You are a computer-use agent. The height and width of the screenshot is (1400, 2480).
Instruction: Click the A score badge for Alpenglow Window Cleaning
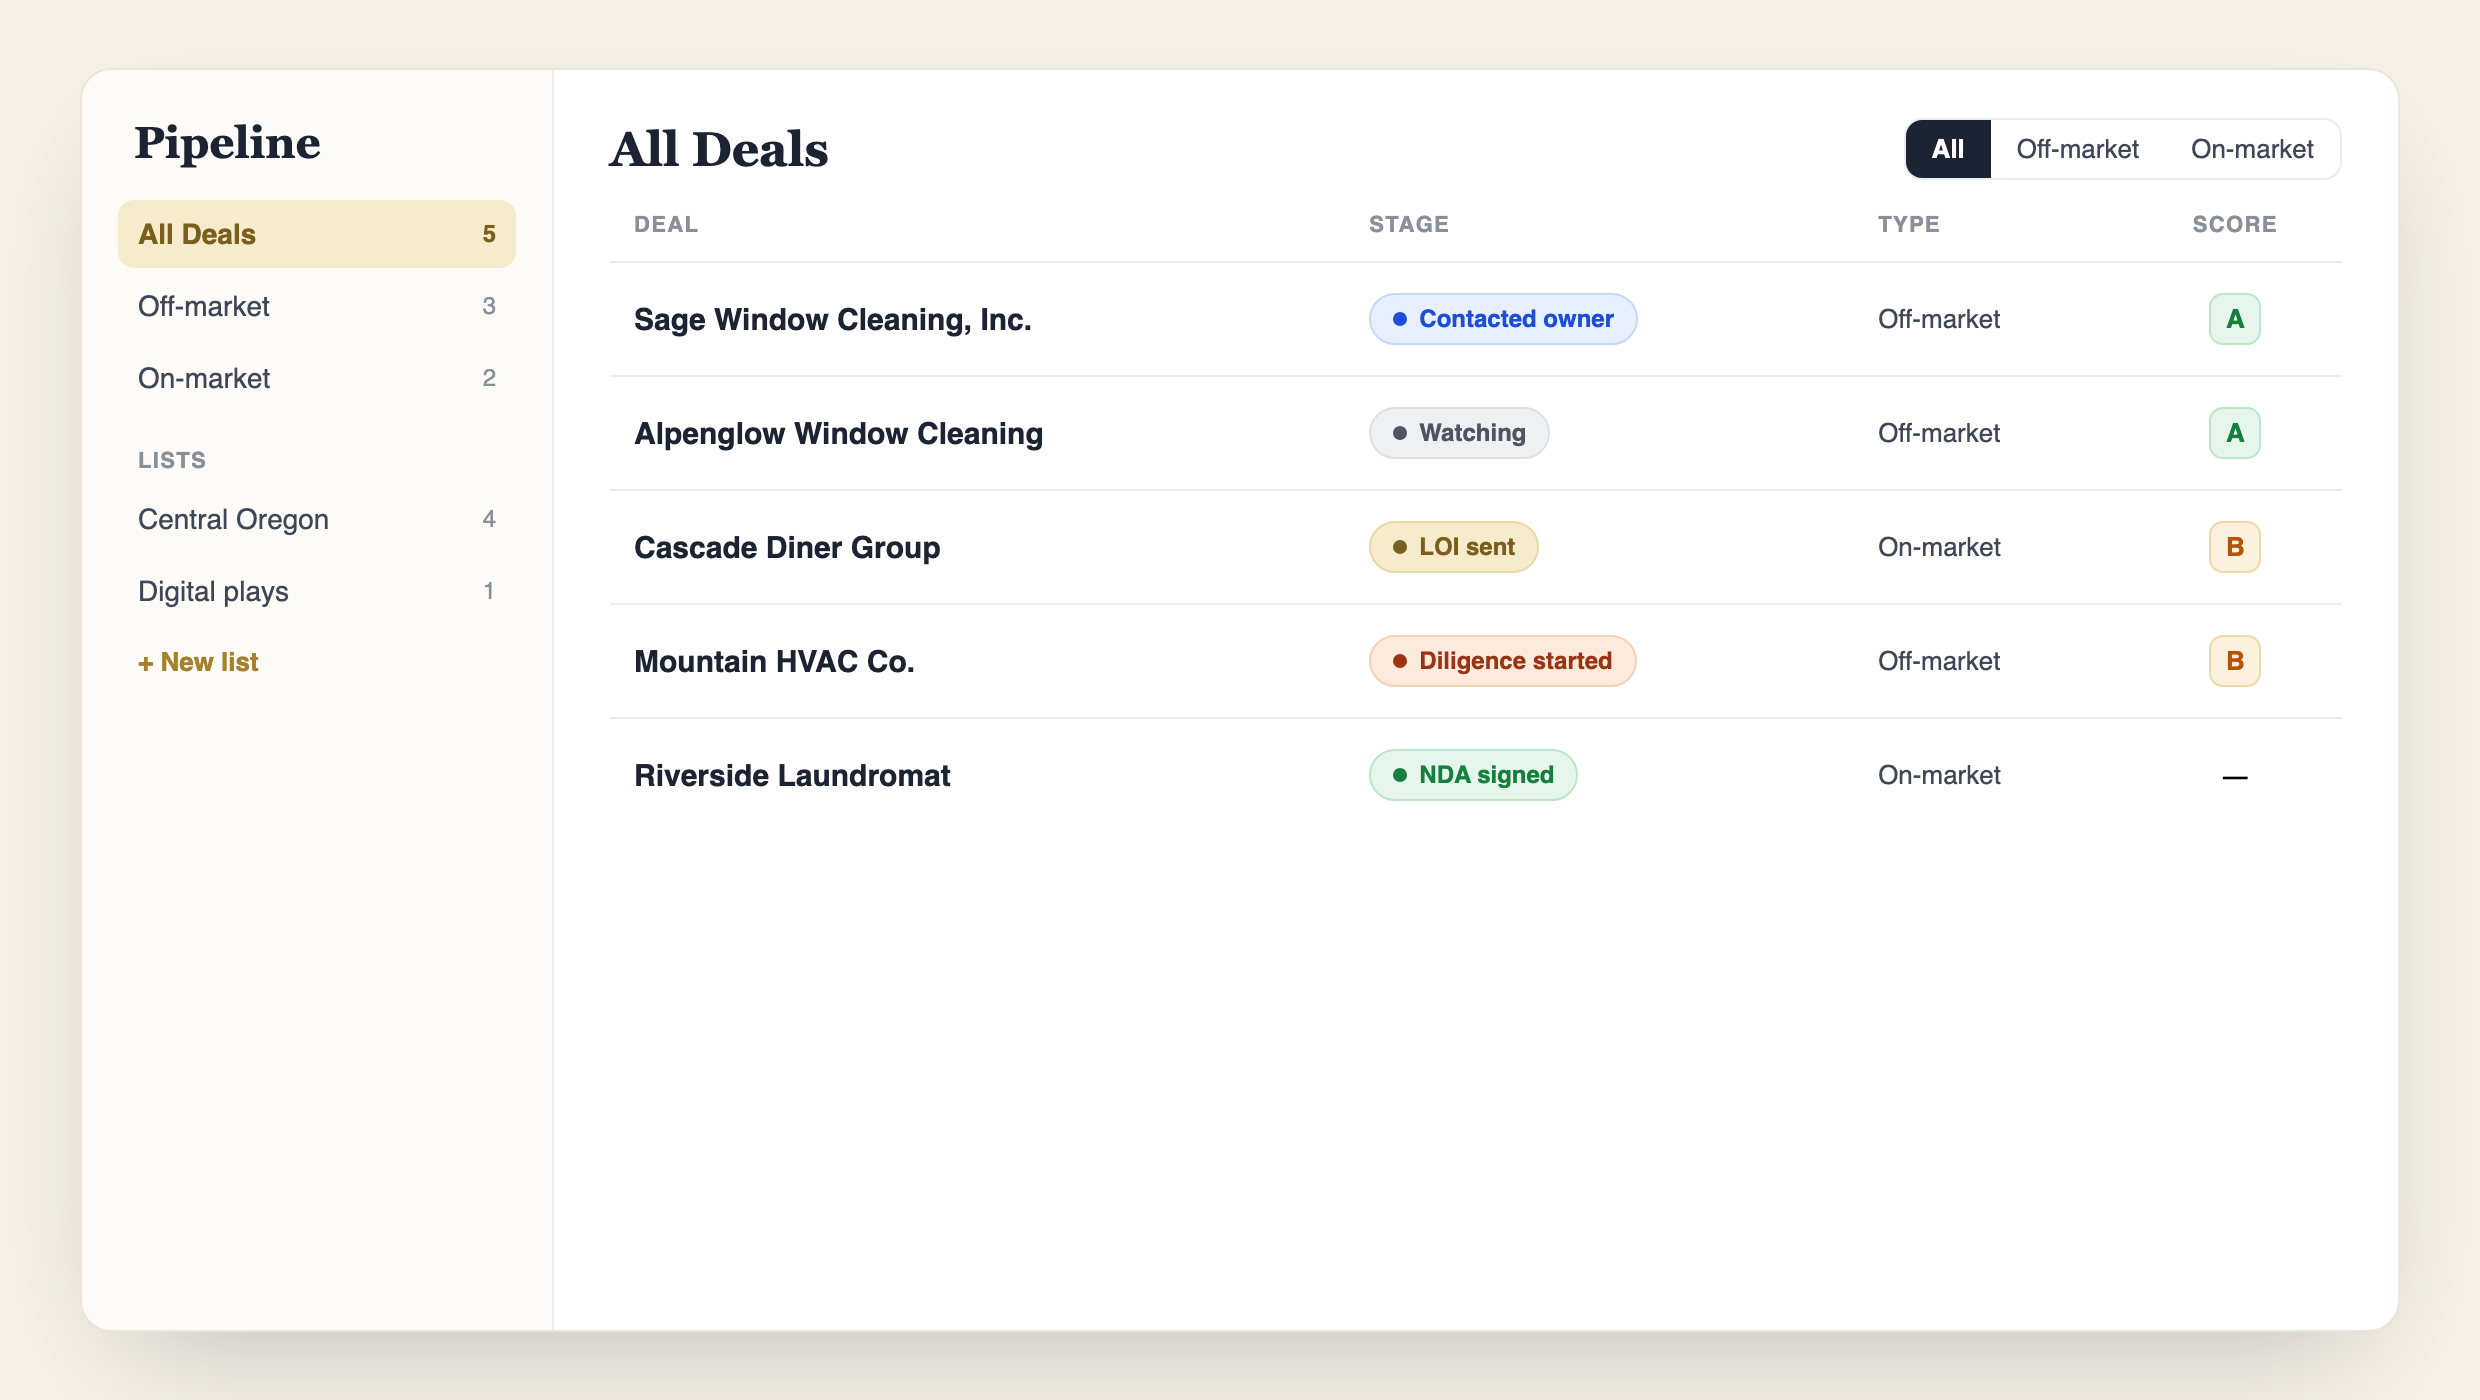[2234, 433]
